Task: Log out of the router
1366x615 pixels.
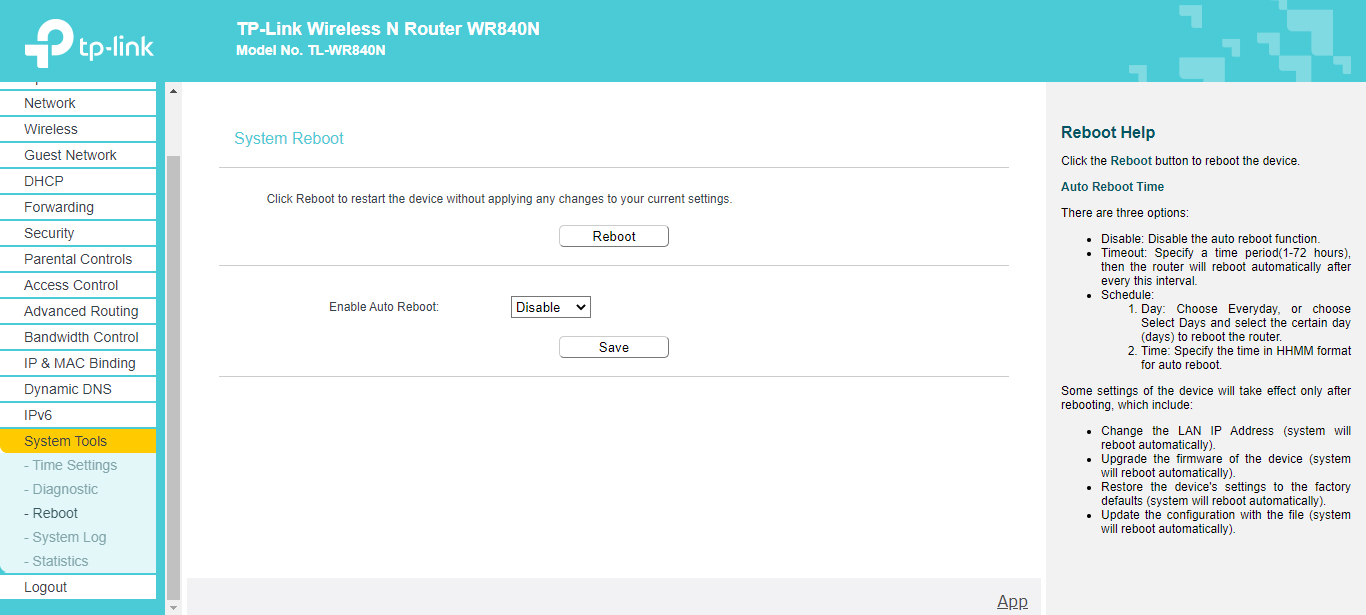Action: [46, 587]
